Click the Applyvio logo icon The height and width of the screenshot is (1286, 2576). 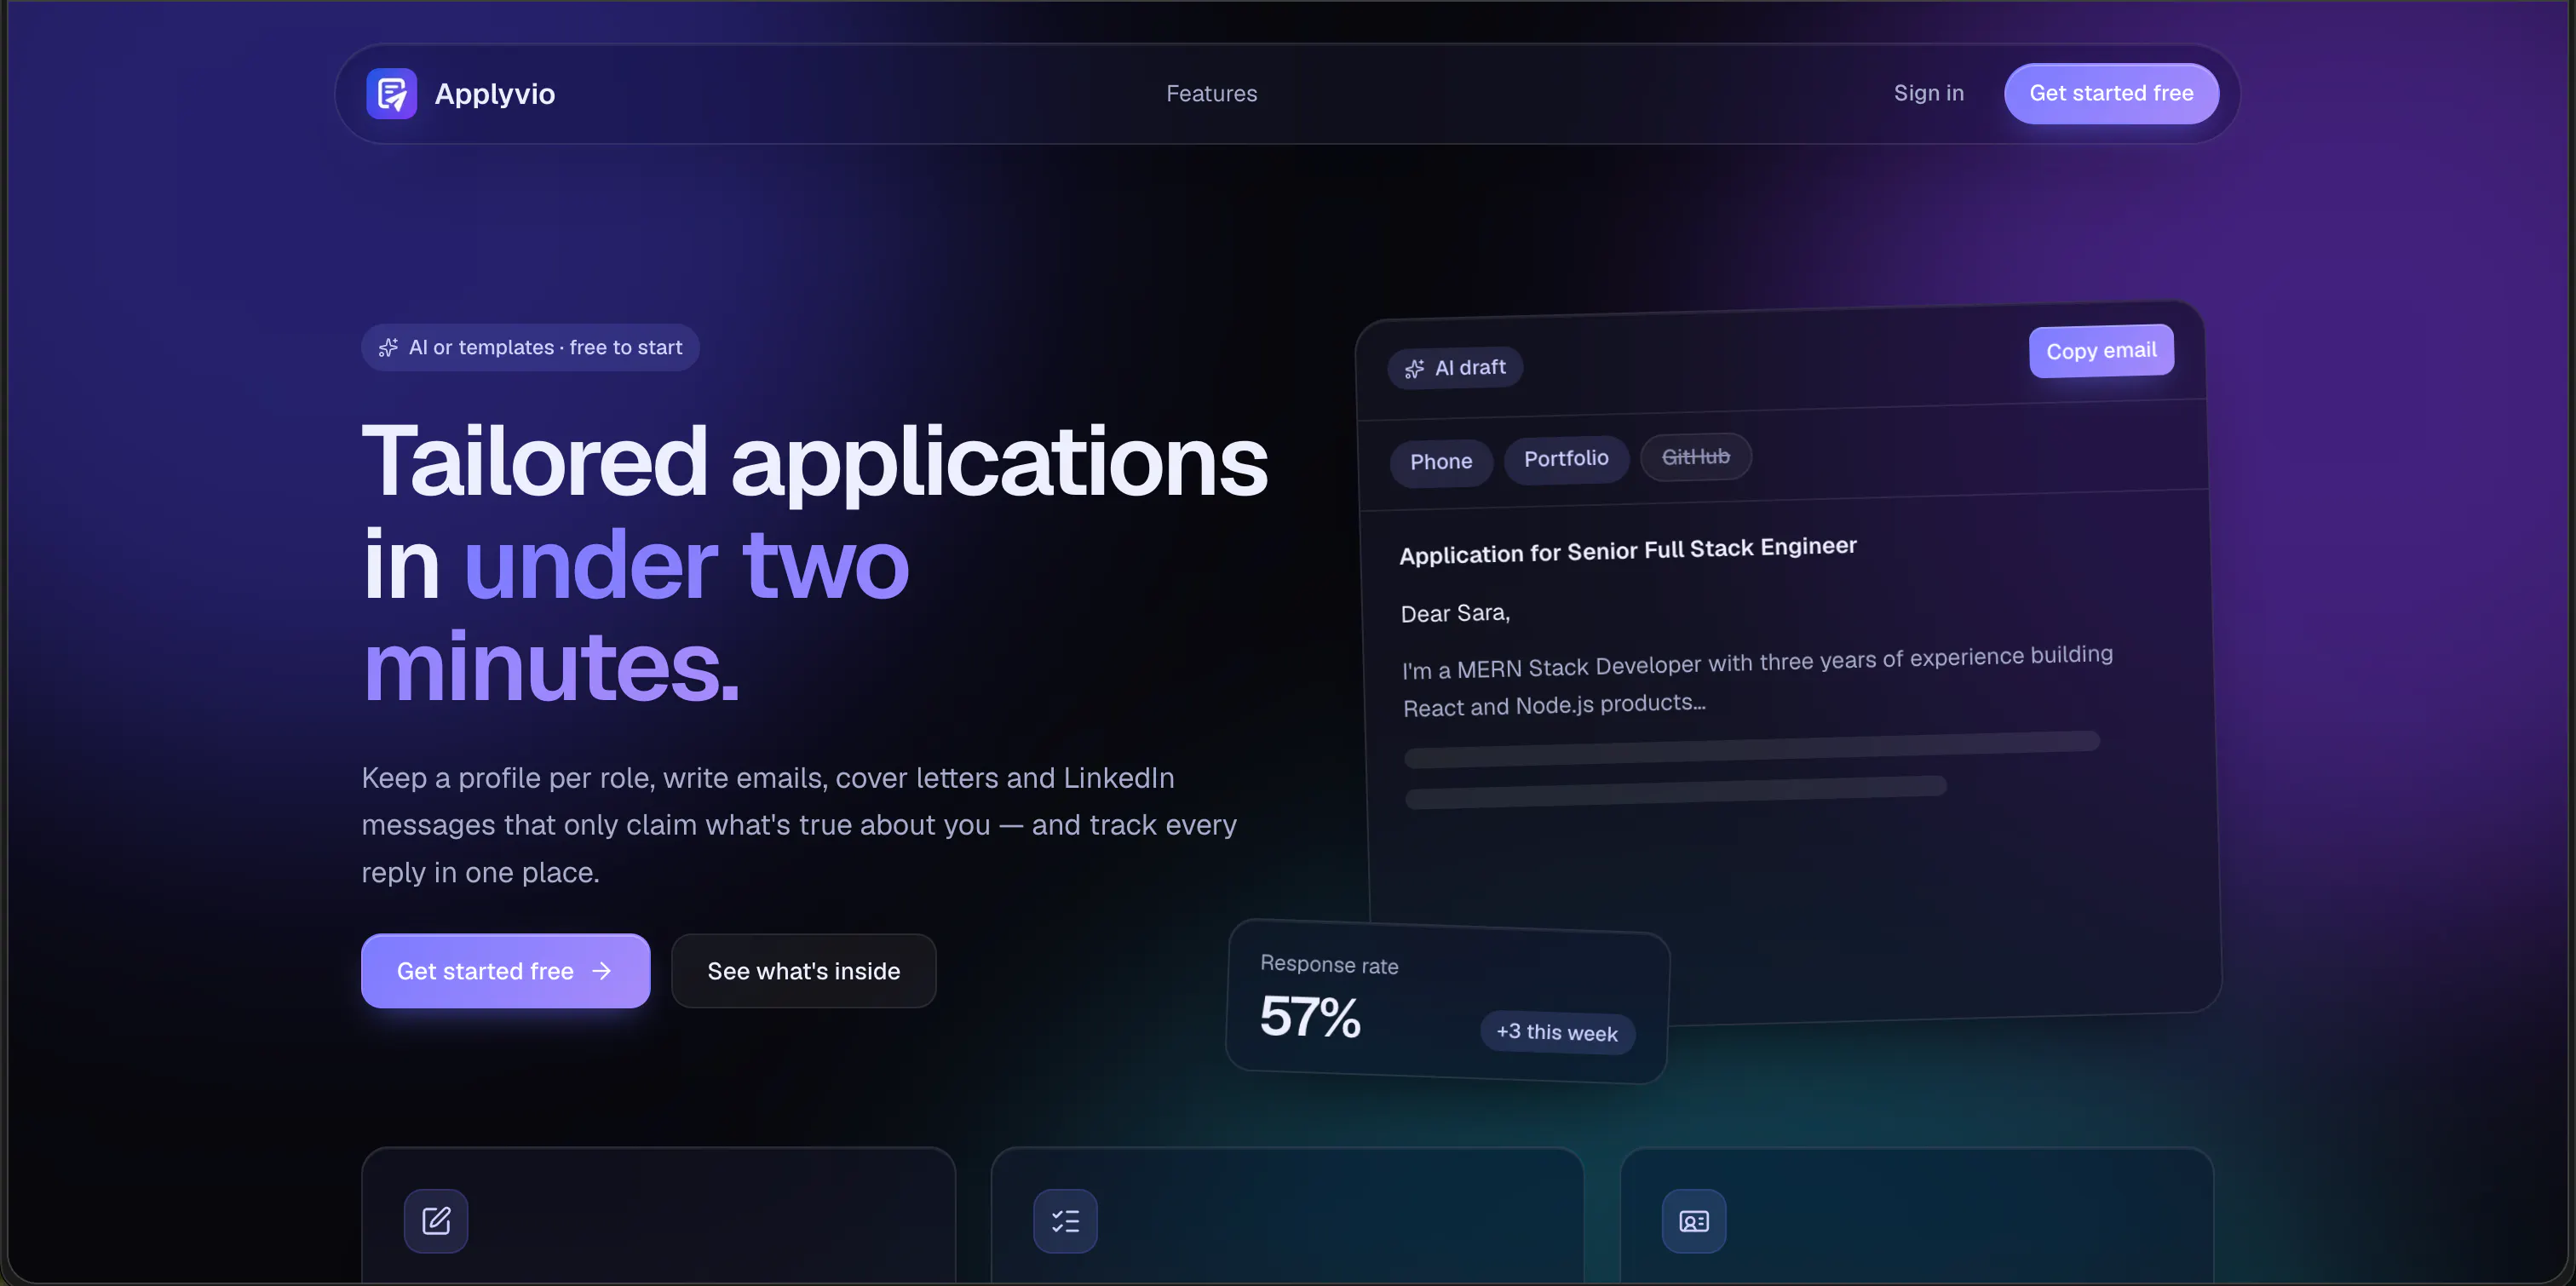(391, 94)
